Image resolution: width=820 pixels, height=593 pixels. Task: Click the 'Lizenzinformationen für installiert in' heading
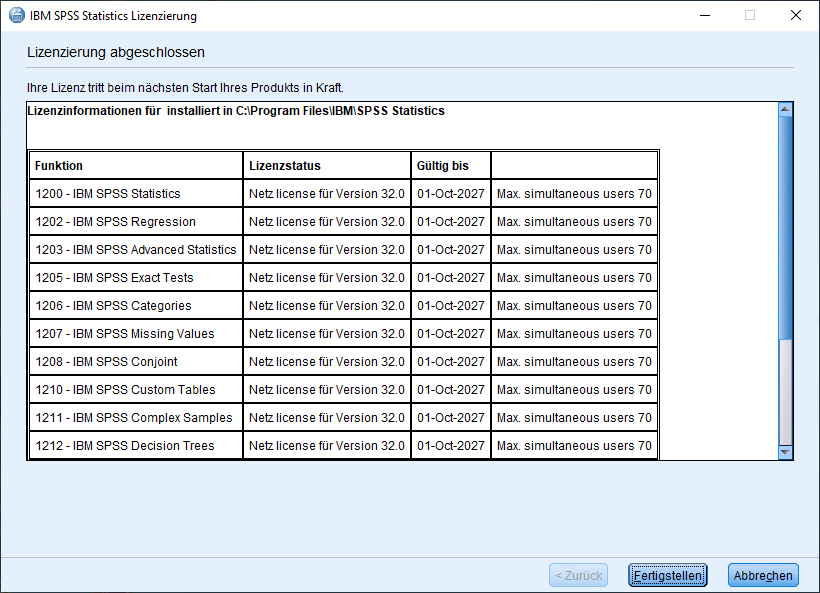pos(235,111)
